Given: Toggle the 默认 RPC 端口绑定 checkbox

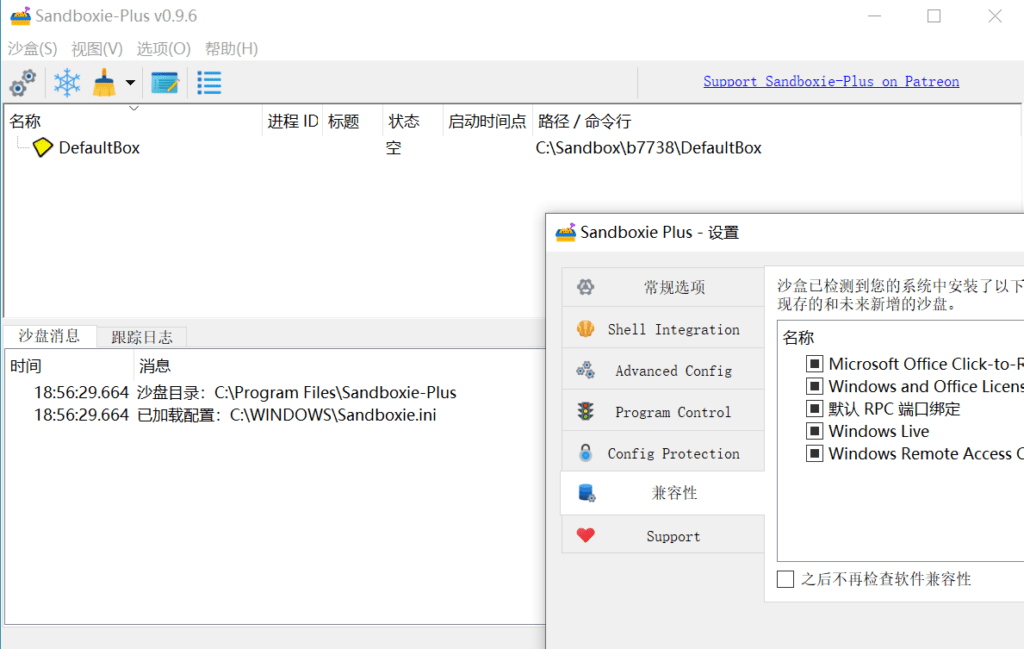Looking at the screenshot, I should 814,409.
